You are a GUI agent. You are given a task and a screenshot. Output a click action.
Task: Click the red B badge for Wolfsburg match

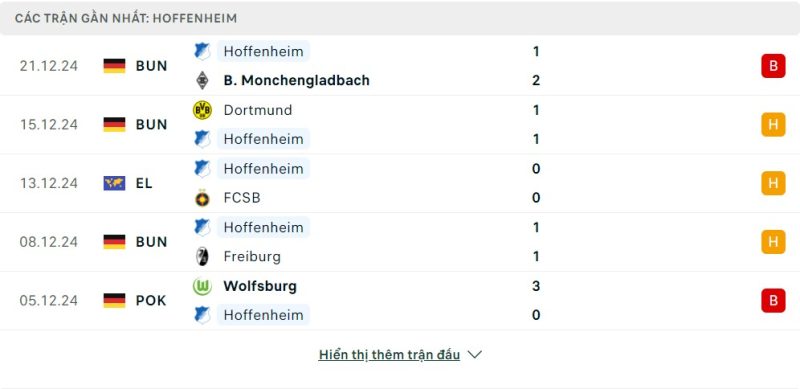[773, 300]
